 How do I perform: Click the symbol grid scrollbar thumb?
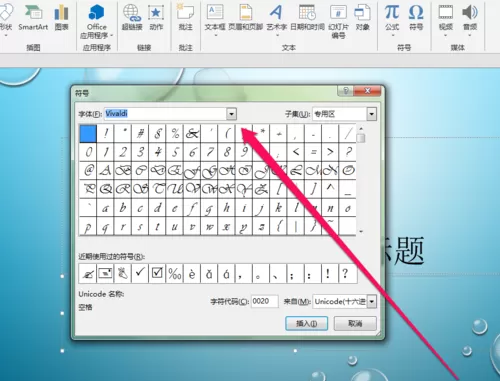click(x=361, y=138)
